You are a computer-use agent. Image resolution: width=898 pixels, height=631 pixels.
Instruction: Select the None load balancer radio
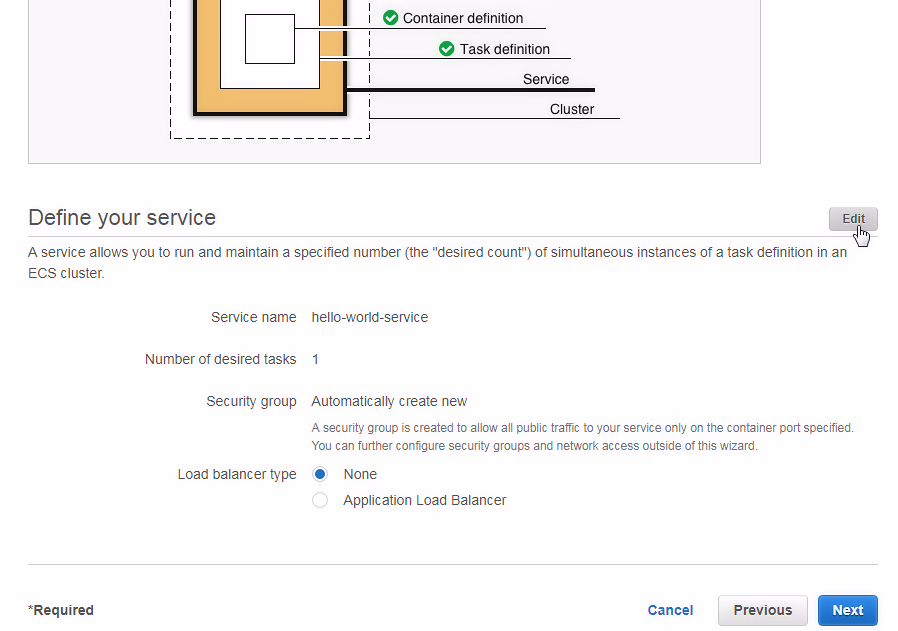pos(320,474)
